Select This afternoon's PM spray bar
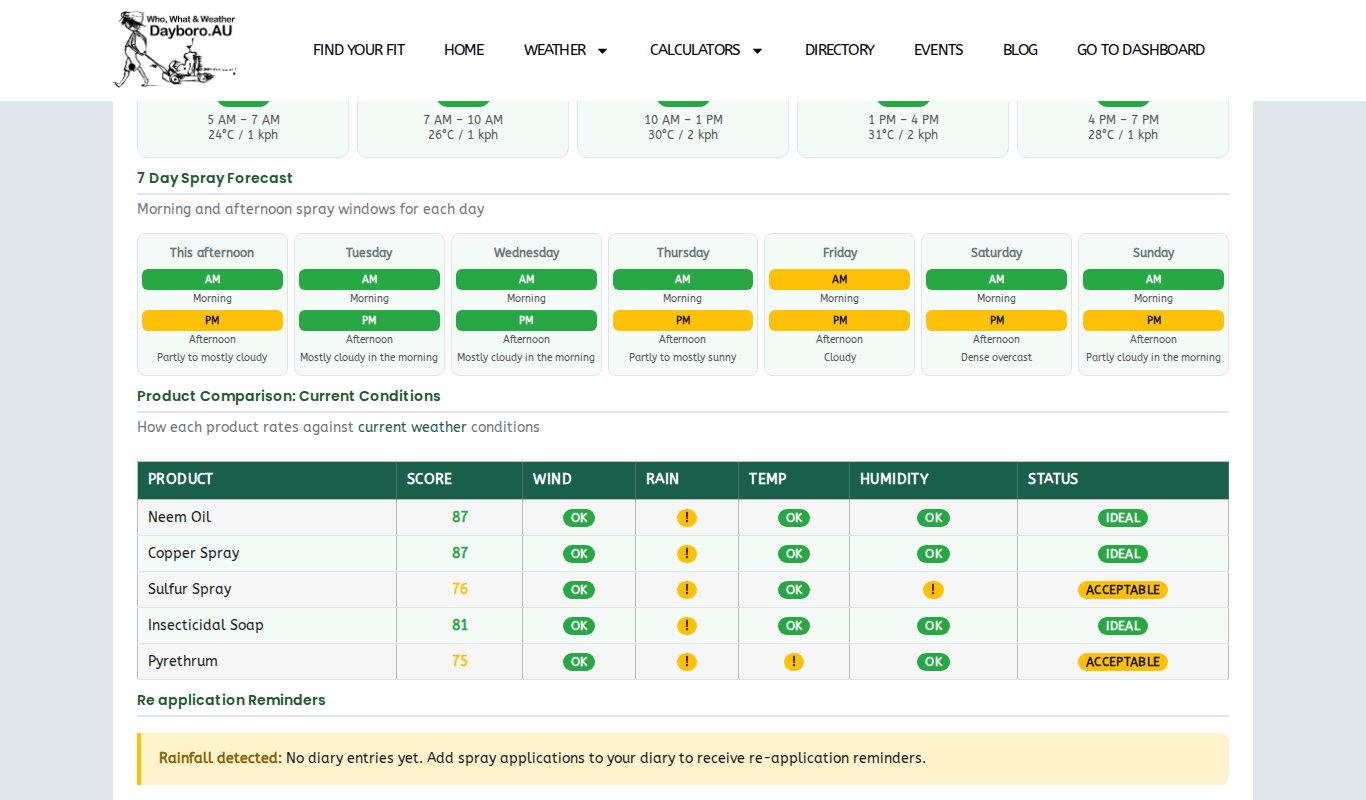This screenshot has width=1366, height=800. (x=212, y=321)
